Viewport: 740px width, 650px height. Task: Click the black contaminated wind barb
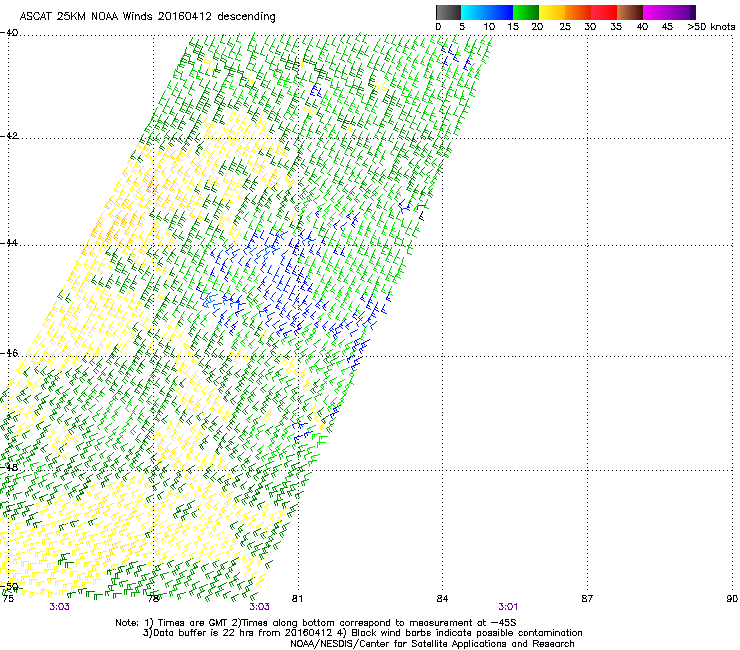pos(421,216)
